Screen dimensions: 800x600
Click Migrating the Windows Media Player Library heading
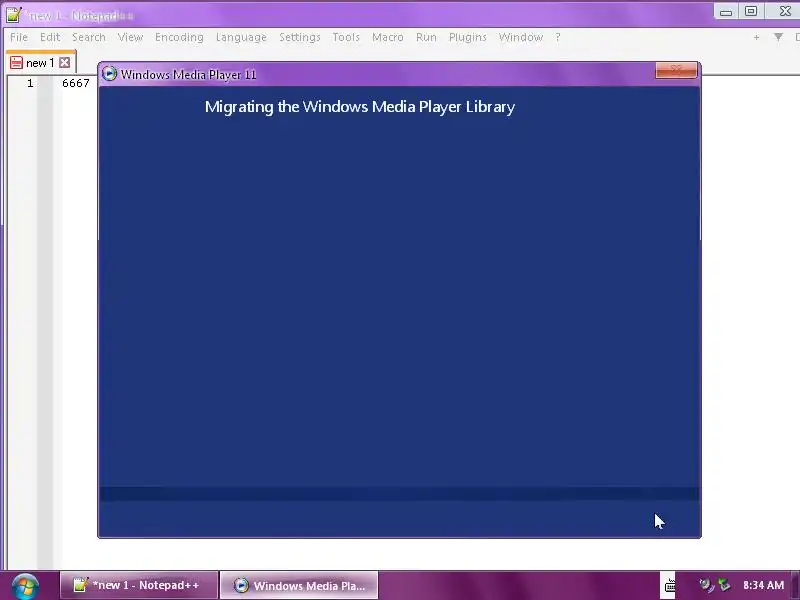coord(360,107)
